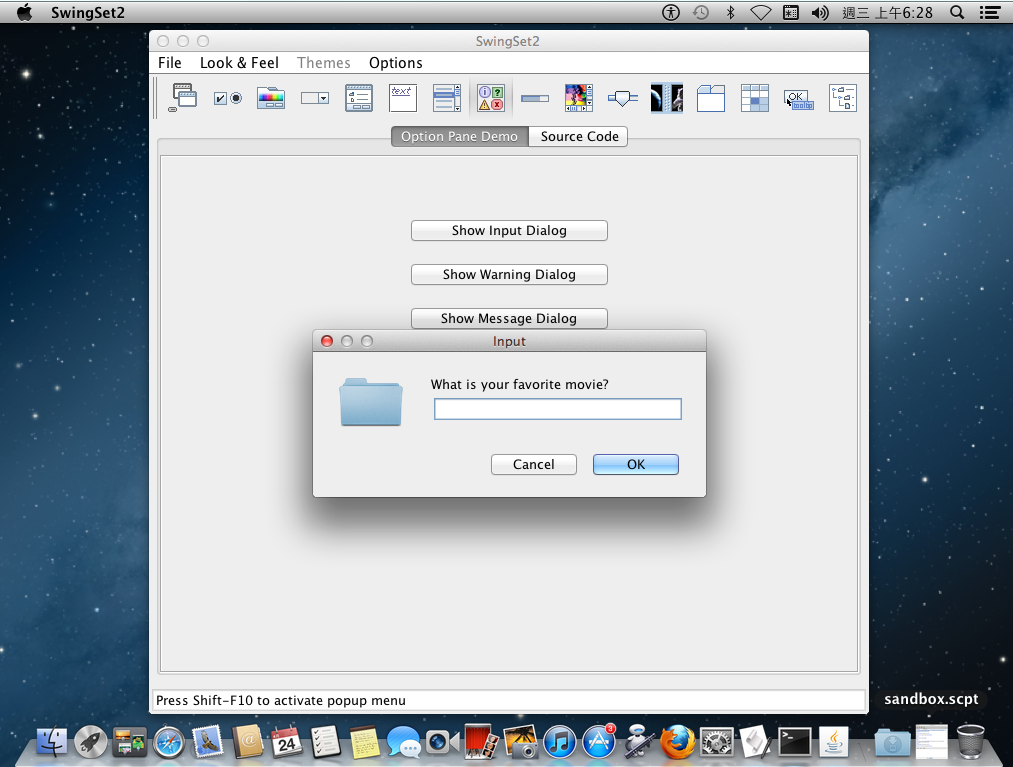Open the ProgressBar demo icon
This screenshot has width=1013, height=767.
point(535,97)
